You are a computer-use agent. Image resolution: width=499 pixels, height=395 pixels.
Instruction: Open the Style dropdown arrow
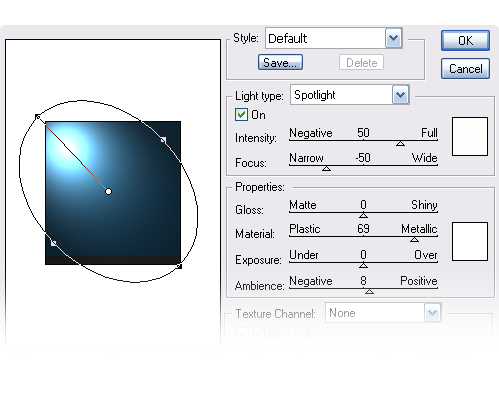pos(394,38)
